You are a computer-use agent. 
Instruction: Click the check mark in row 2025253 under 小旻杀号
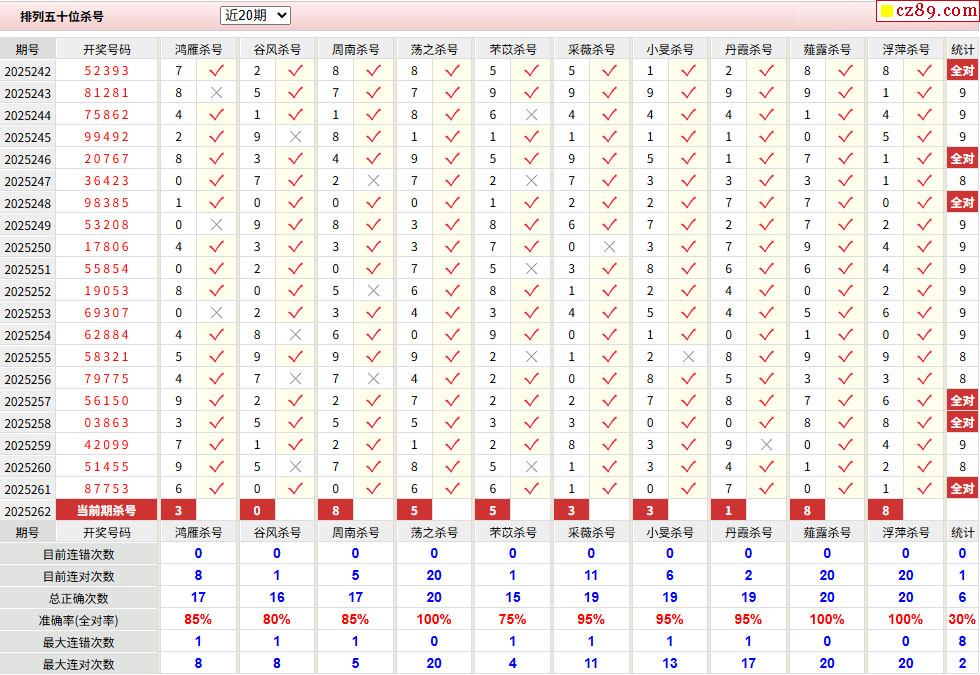pyautogui.click(x=688, y=312)
